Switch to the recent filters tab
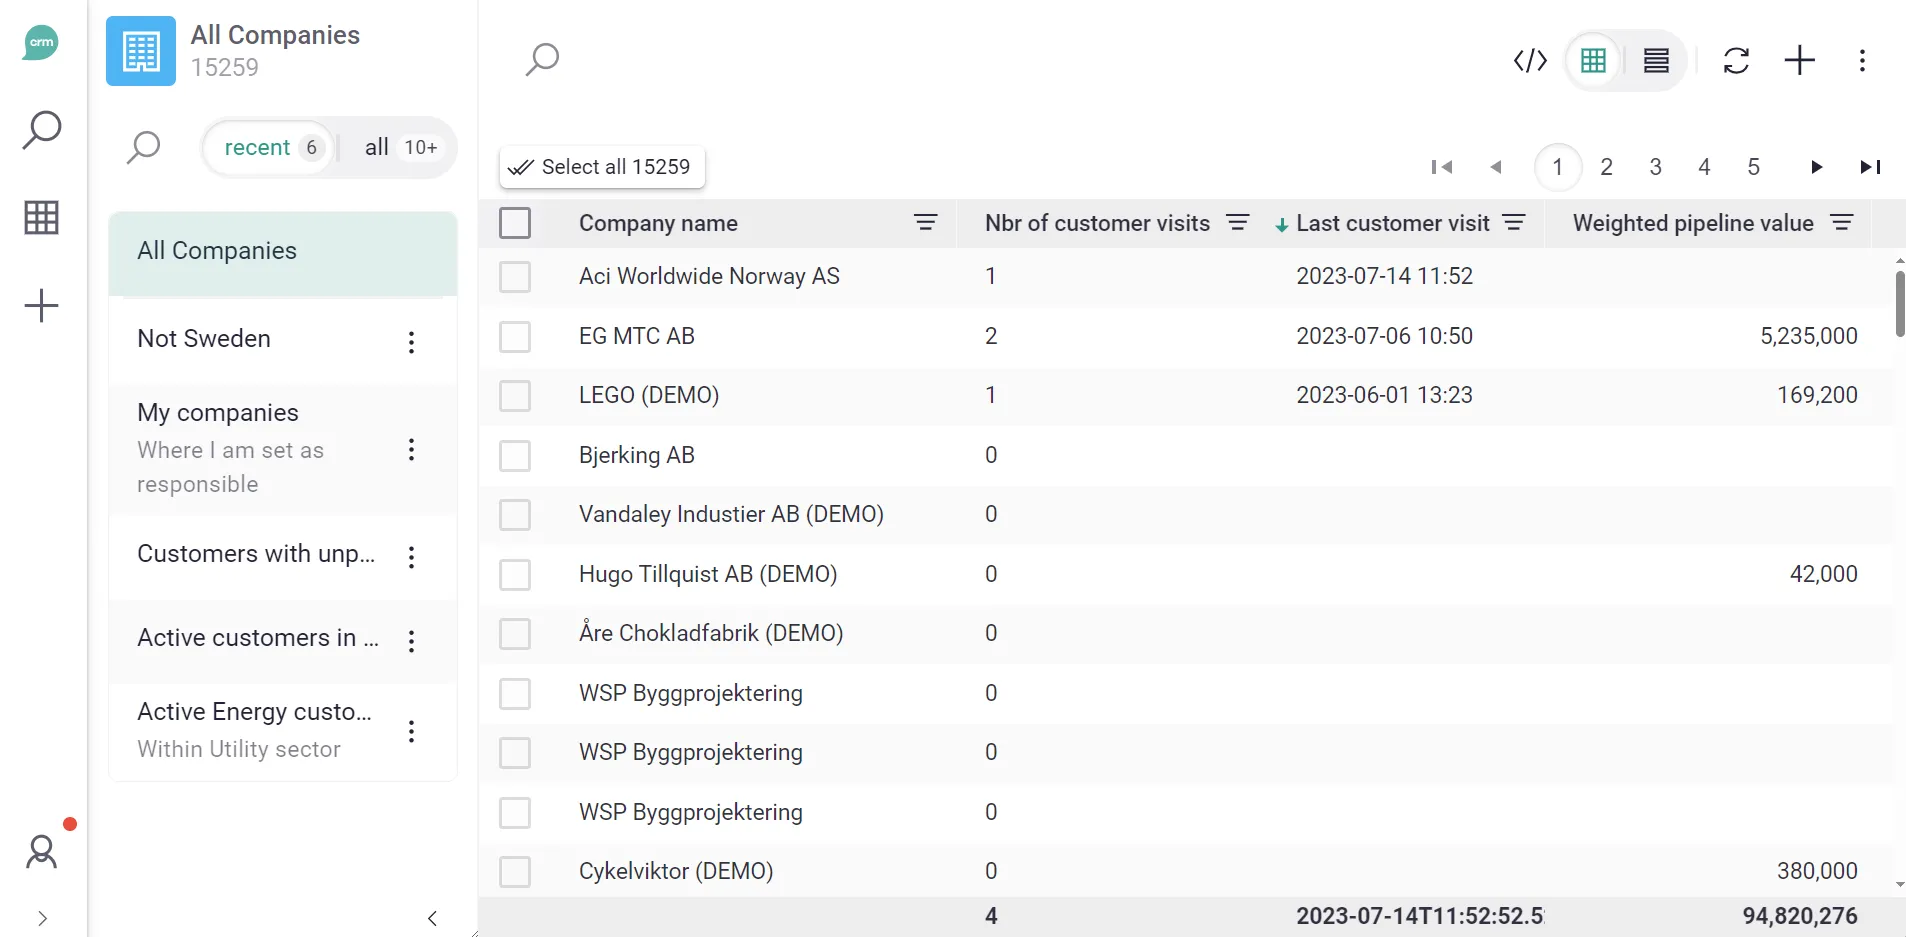The height and width of the screenshot is (937, 1906). [270, 148]
